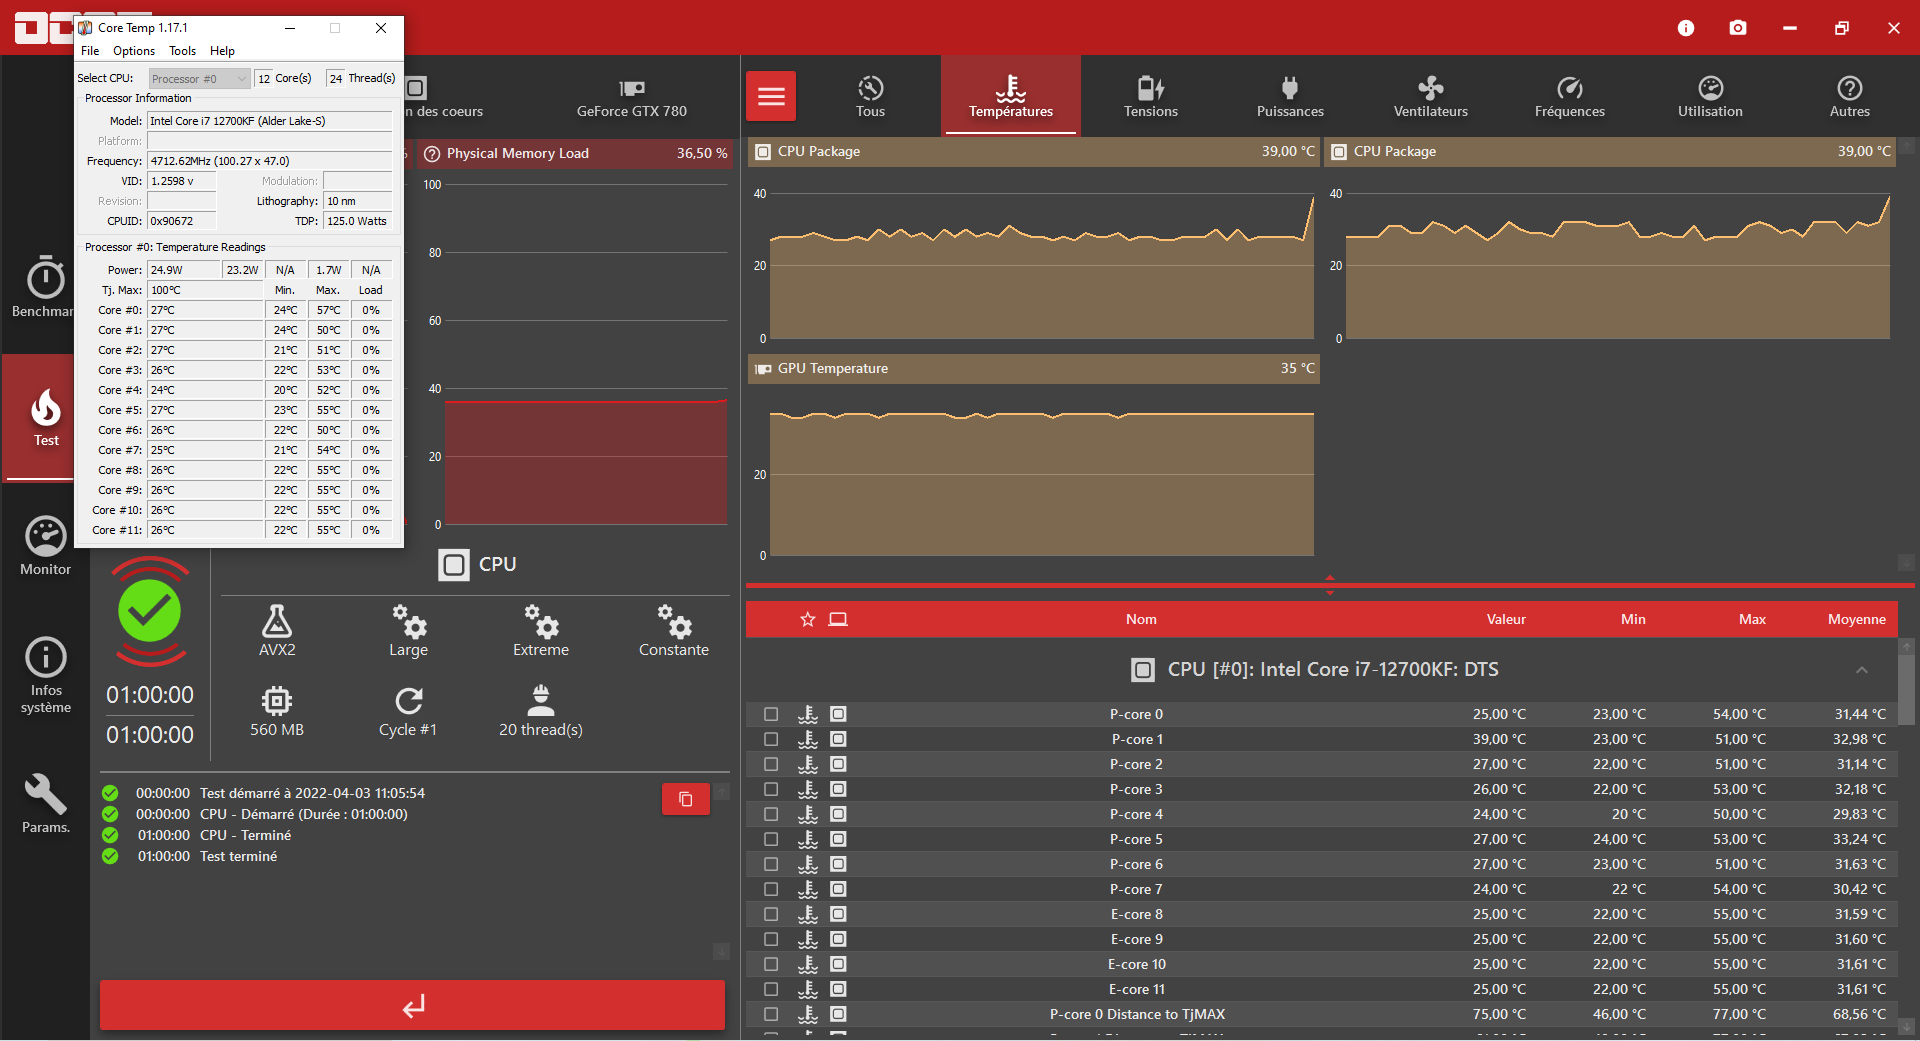Sort the table by the Valeur column
Image resolution: width=1920 pixels, height=1041 pixels.
1506,620
